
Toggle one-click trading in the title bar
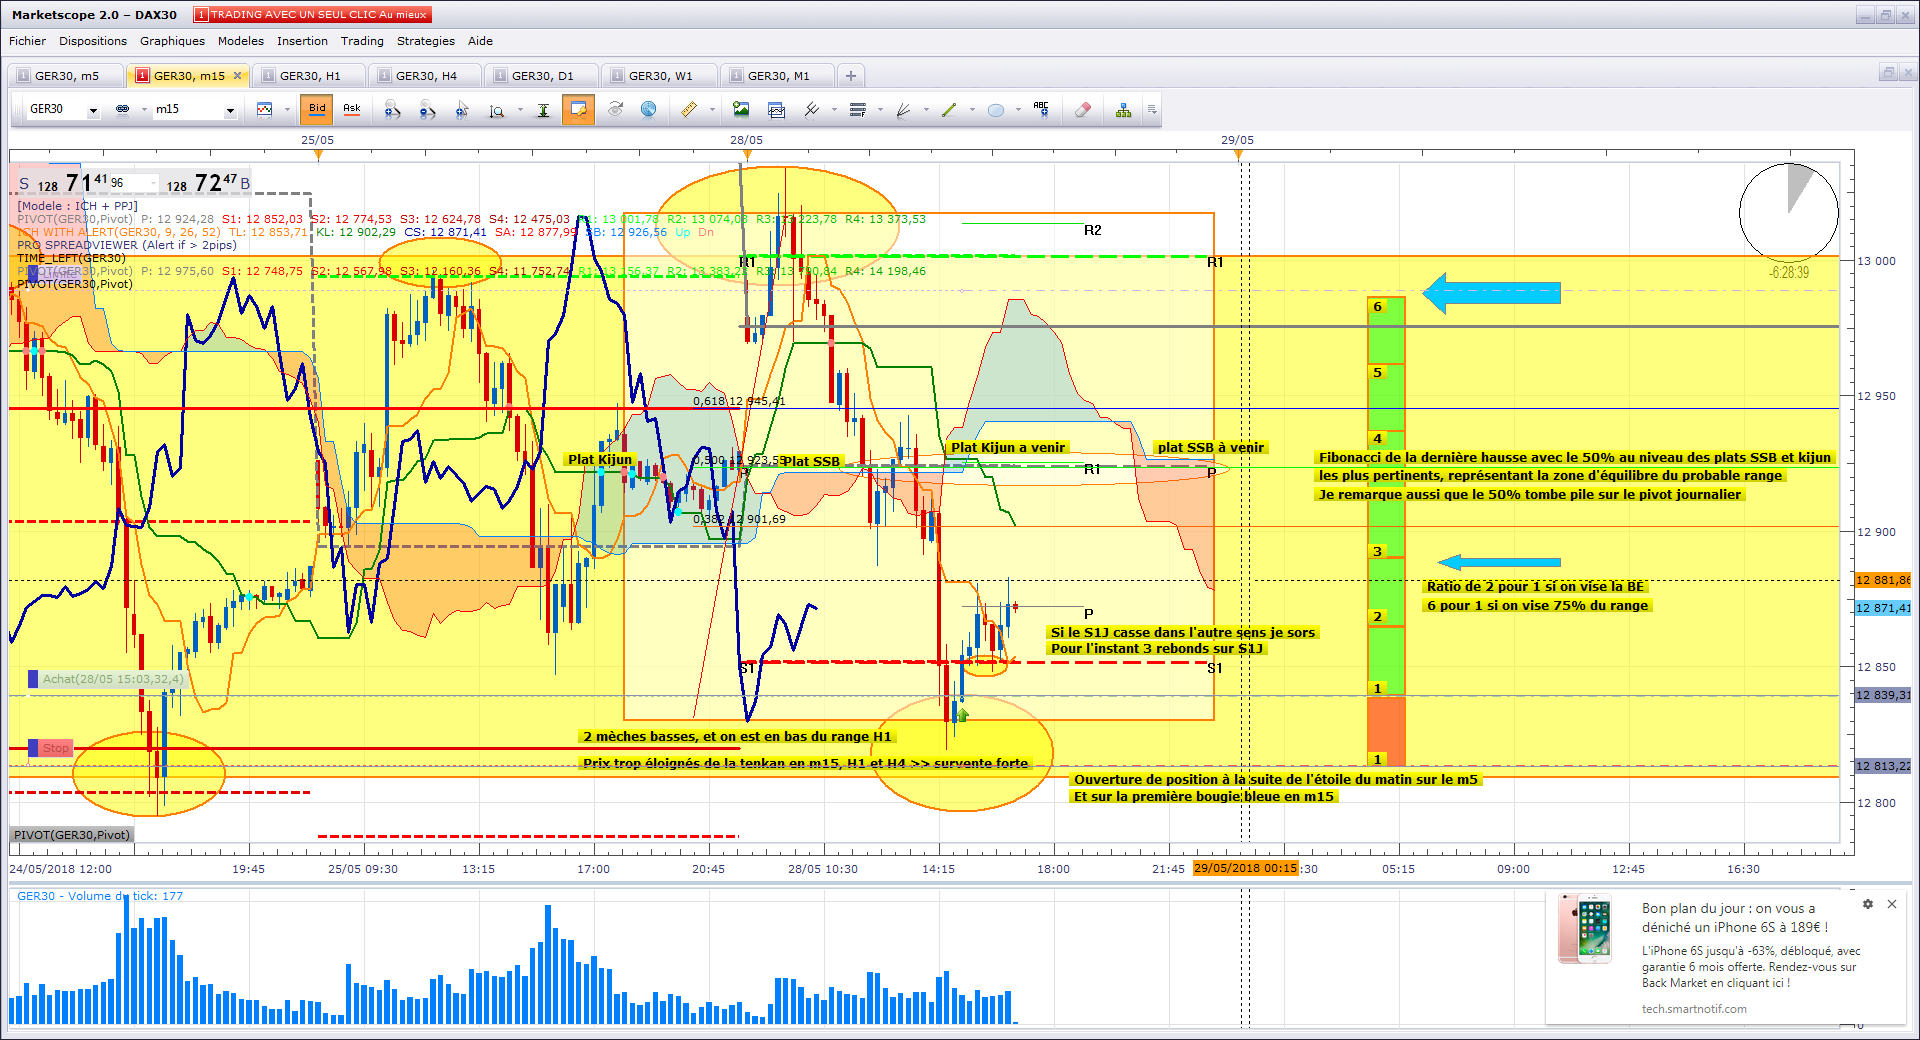[x=312, y=15]
